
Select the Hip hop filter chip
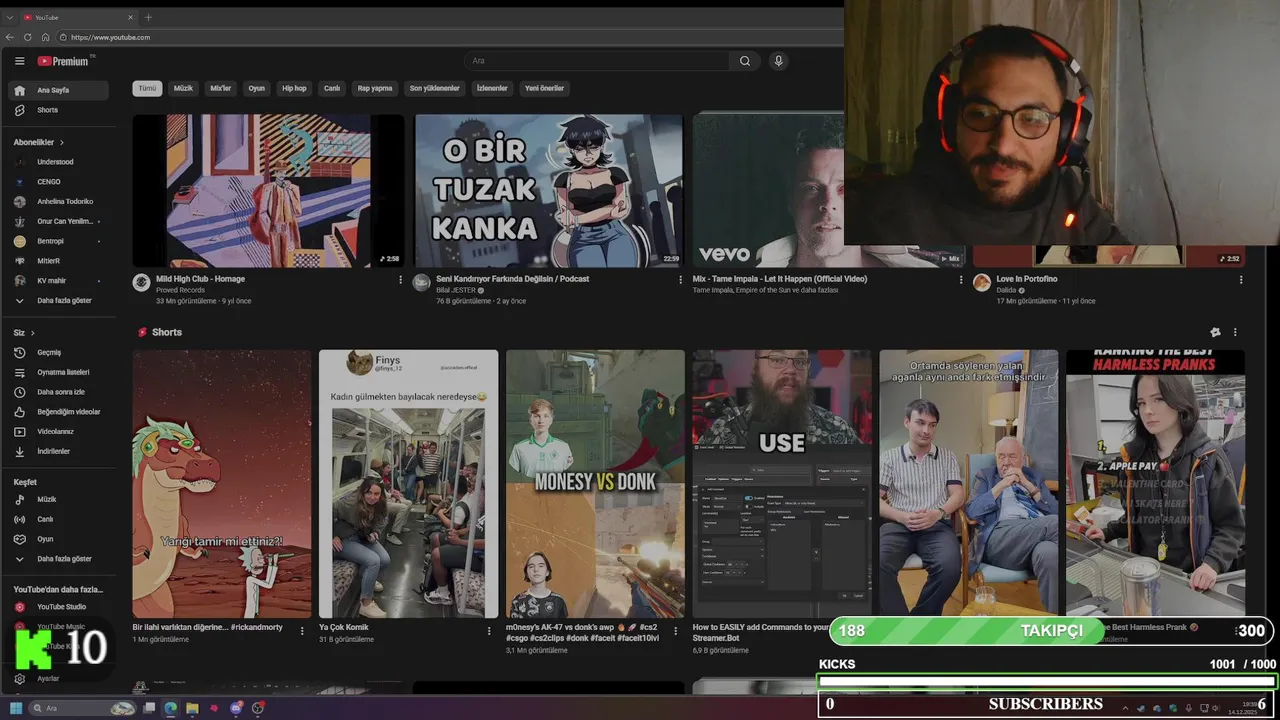pos(294,88)
